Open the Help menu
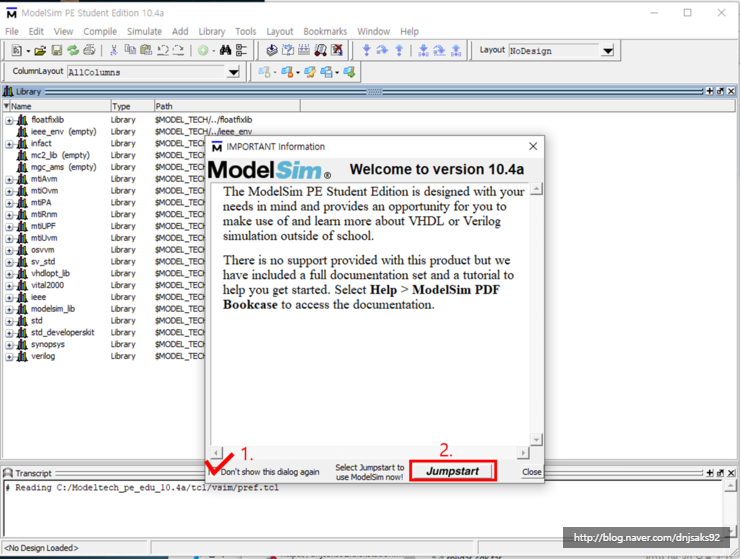The width and height of the screenshot is (740, 559). [409, 32]
